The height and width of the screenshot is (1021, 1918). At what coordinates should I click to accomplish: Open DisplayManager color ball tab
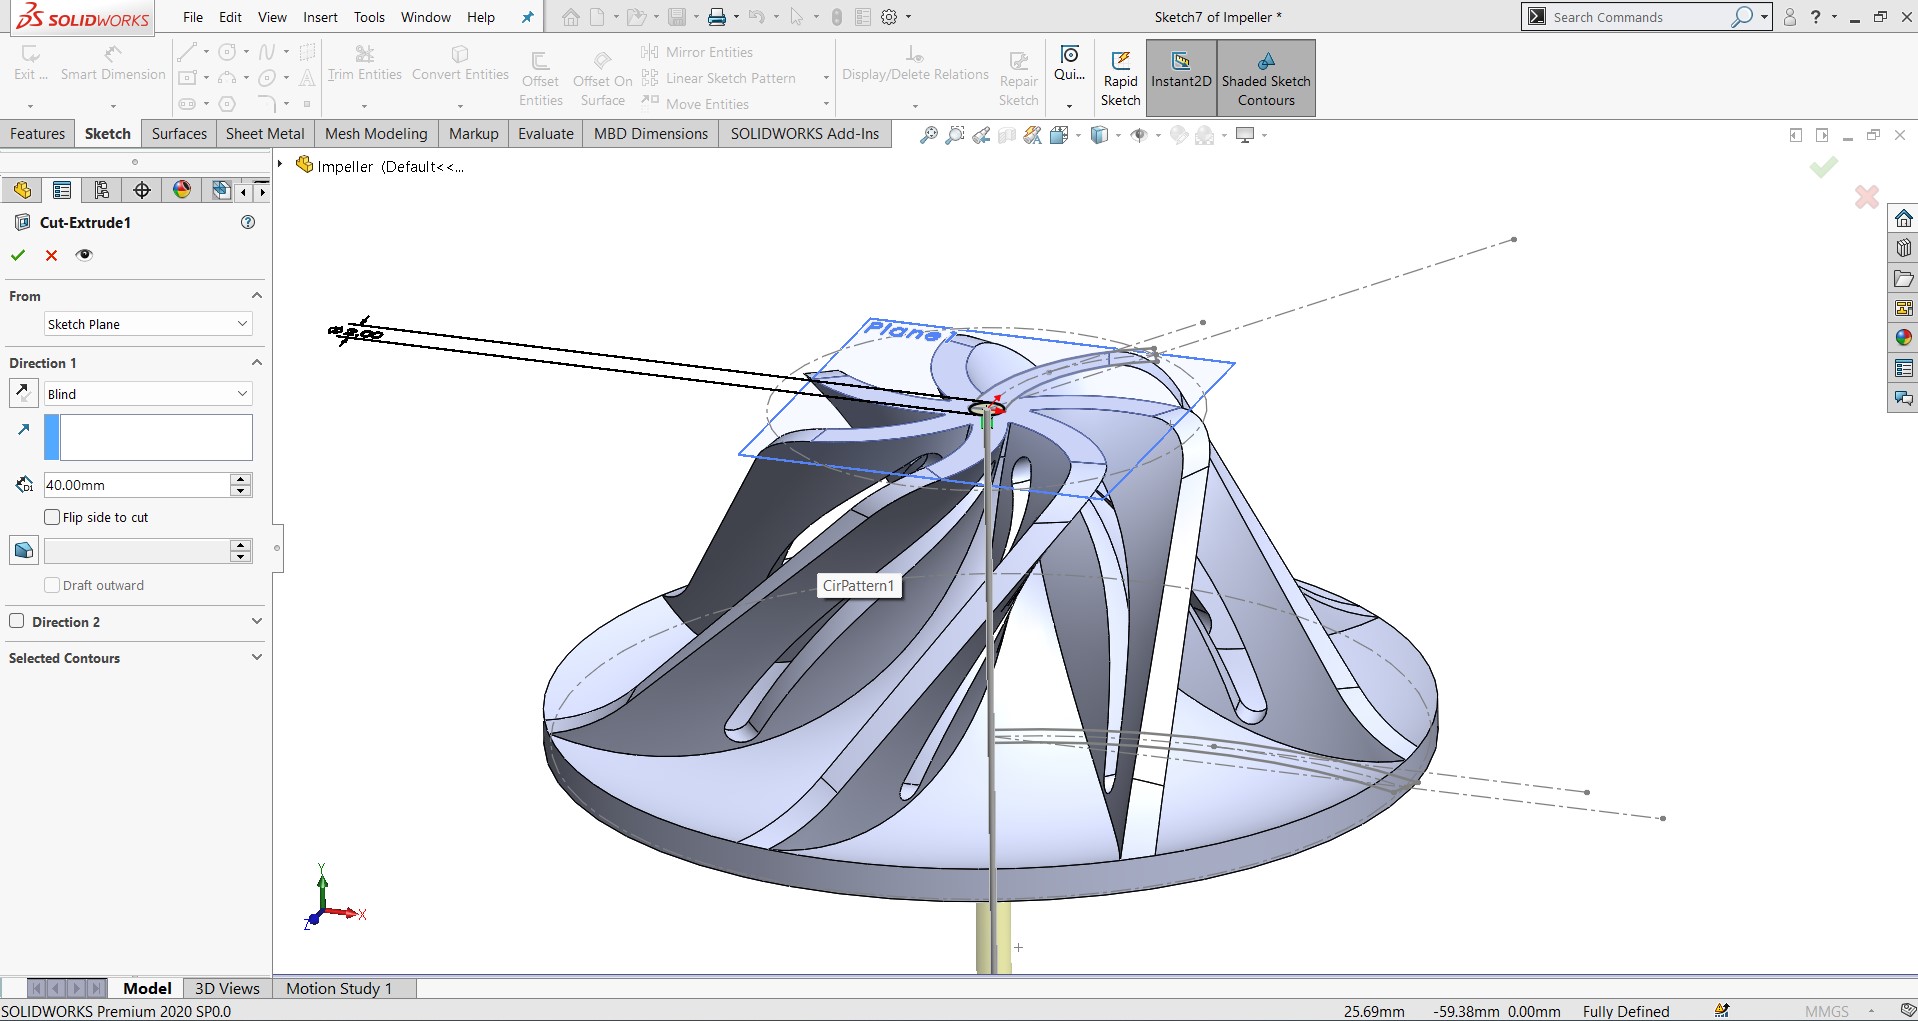point(182,190)
